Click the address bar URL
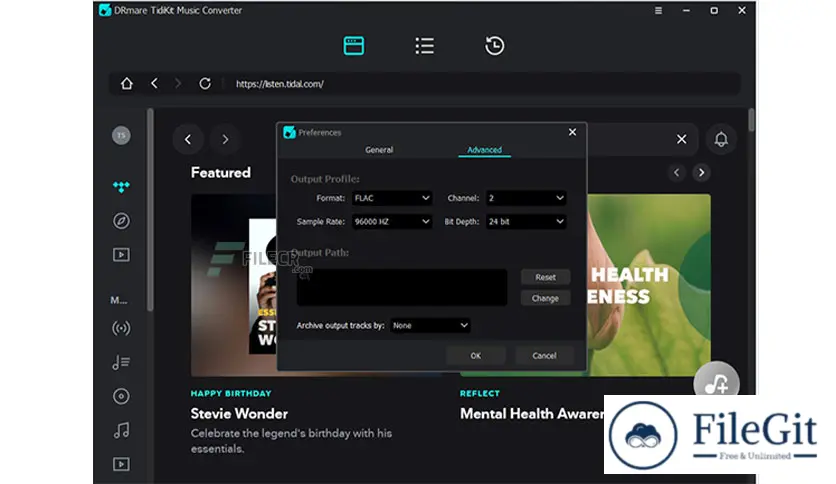The image size is (836, 484). [x=280, y=84]
